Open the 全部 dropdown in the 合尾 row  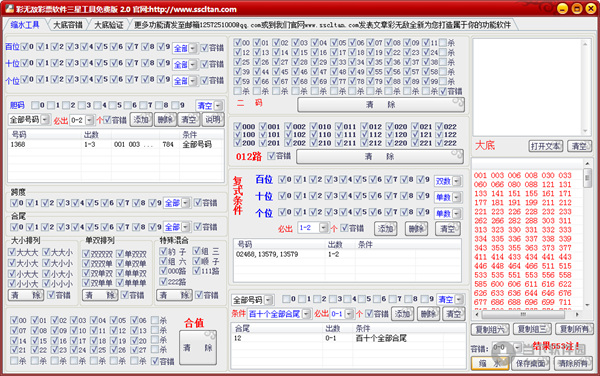pos(176,227)
